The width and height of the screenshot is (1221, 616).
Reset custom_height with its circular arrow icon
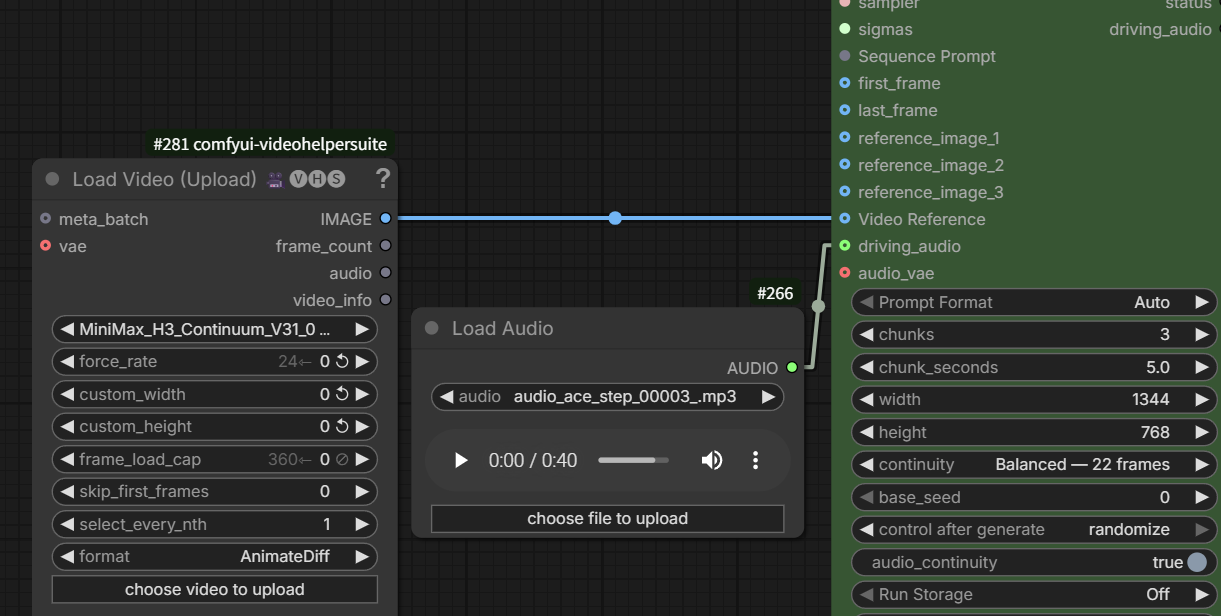point(342,426)
